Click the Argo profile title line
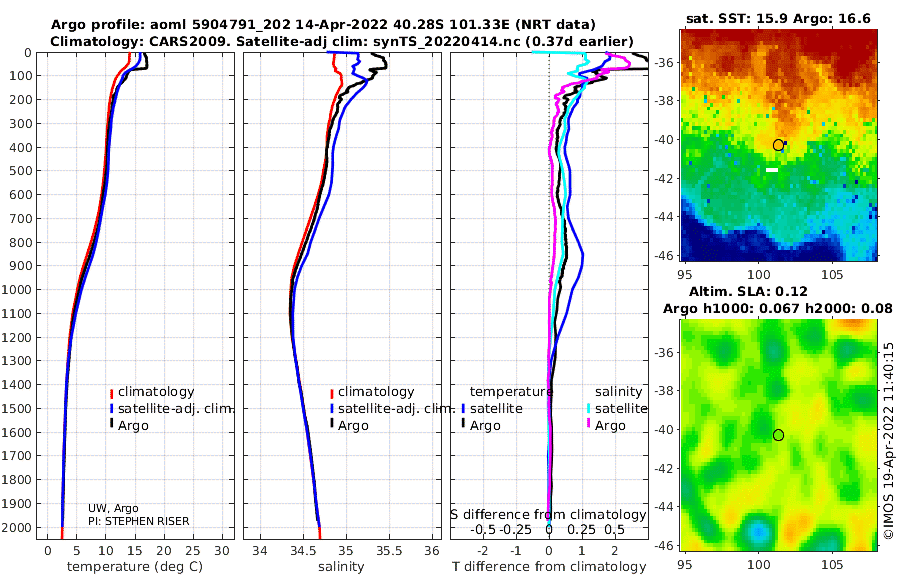This screenshot has width=900, height=580. 323,25
